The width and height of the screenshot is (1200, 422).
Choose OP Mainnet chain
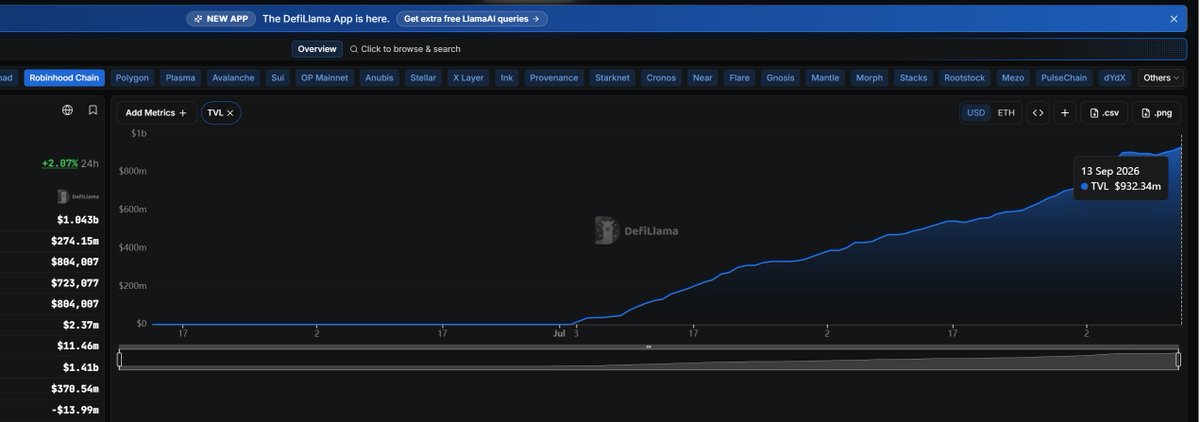click(325, 77)
